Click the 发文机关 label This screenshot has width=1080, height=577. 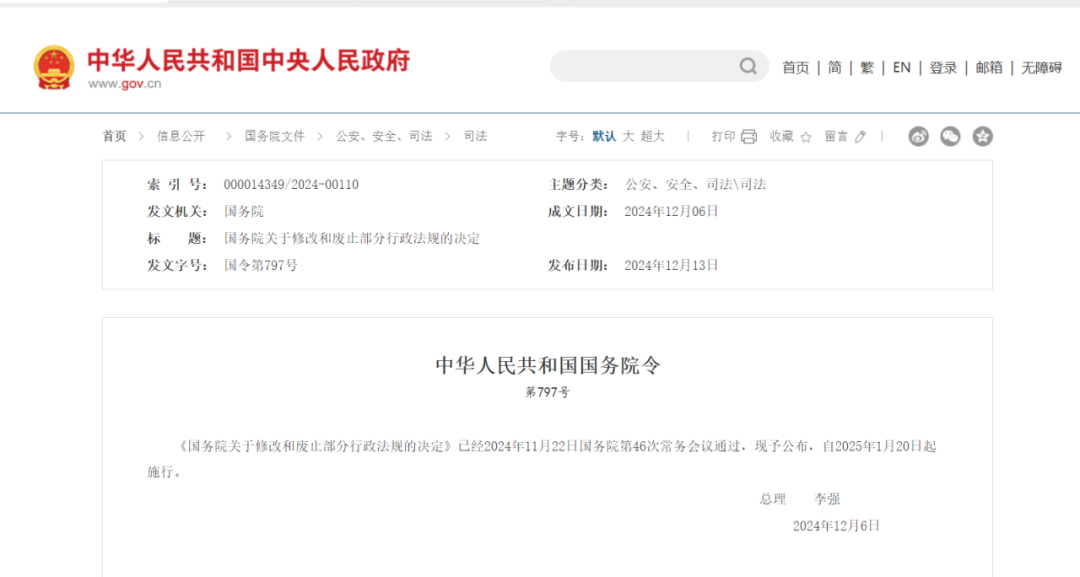178,211
